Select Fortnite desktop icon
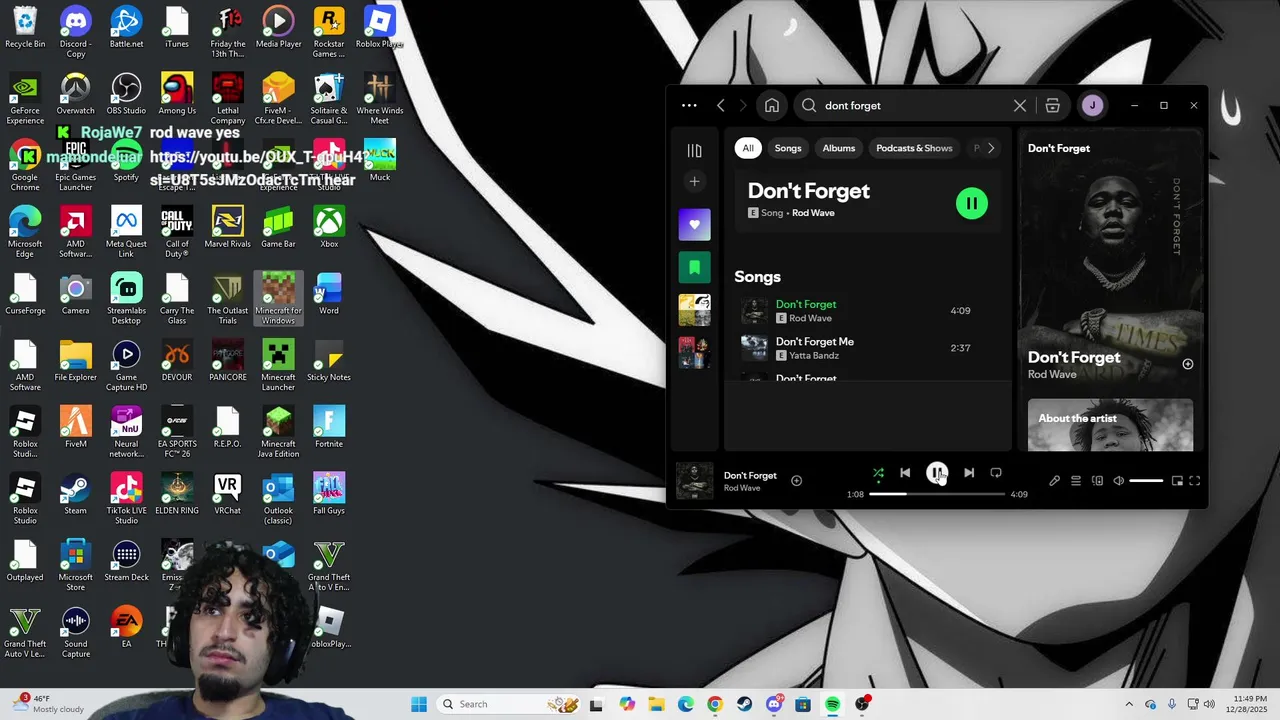 (329, 428)
